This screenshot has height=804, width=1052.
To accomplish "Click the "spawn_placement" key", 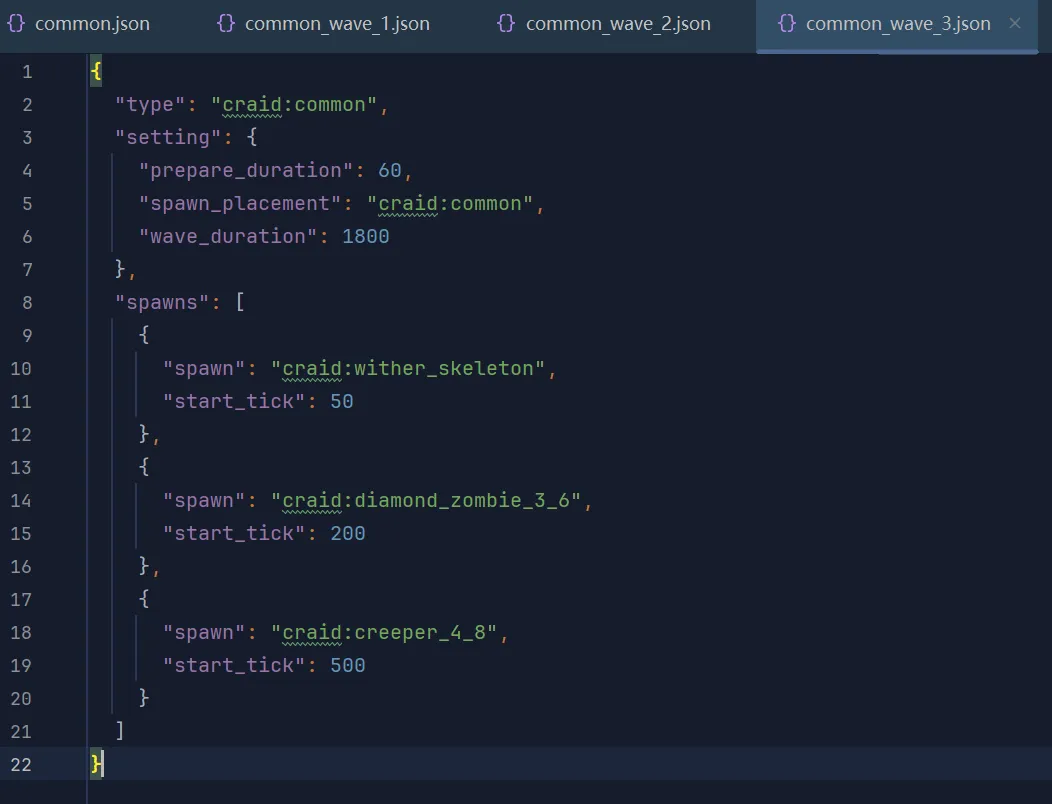I will [x=240, y=204].
